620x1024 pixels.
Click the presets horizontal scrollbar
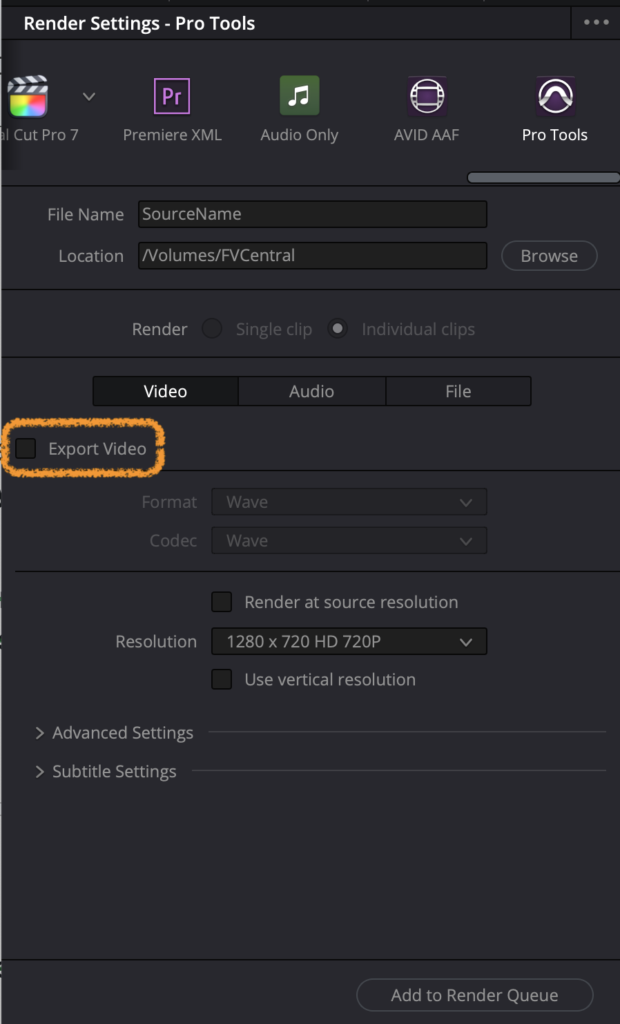coord(543,178)
